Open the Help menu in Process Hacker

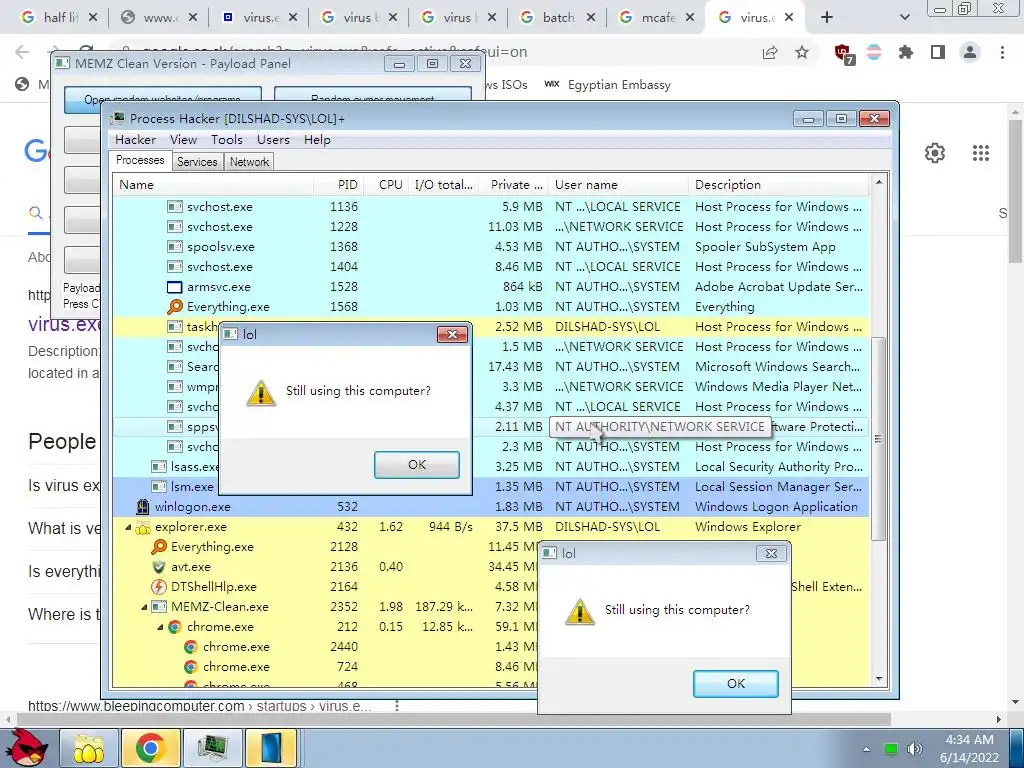[317, 140]
